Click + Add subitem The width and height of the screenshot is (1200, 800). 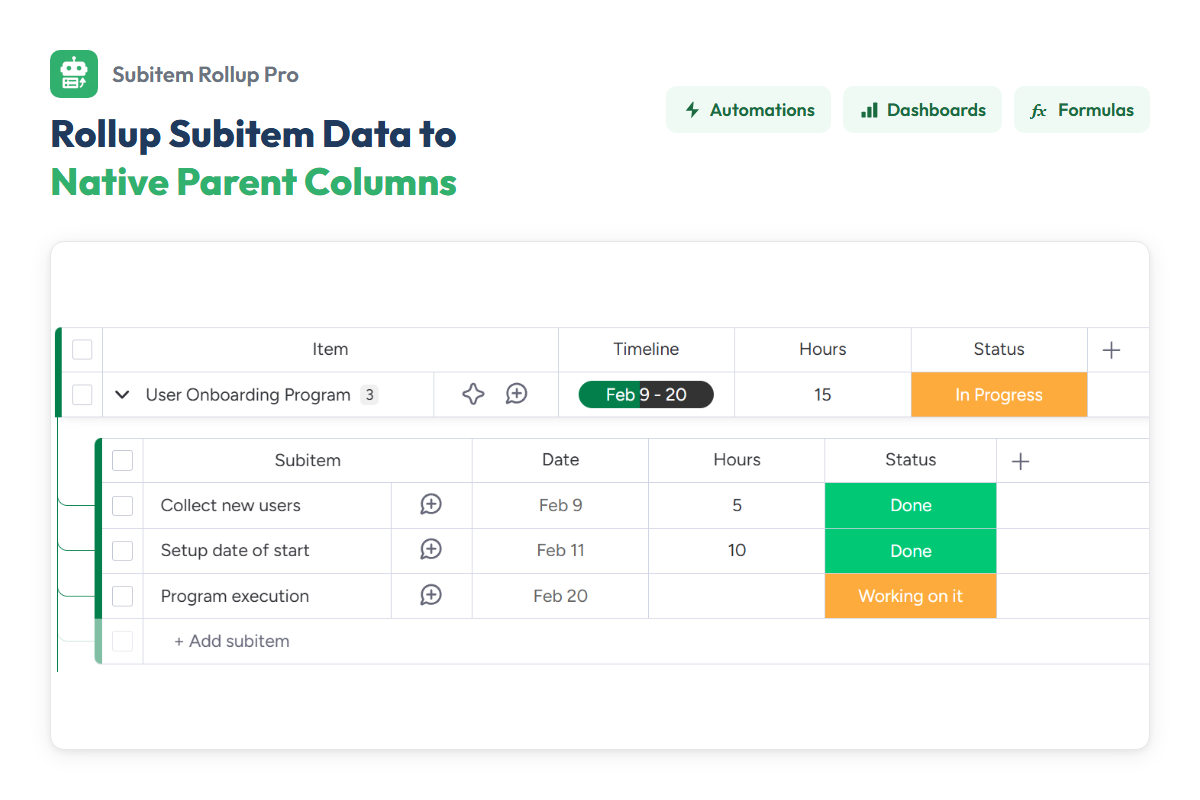coord(232,641)
